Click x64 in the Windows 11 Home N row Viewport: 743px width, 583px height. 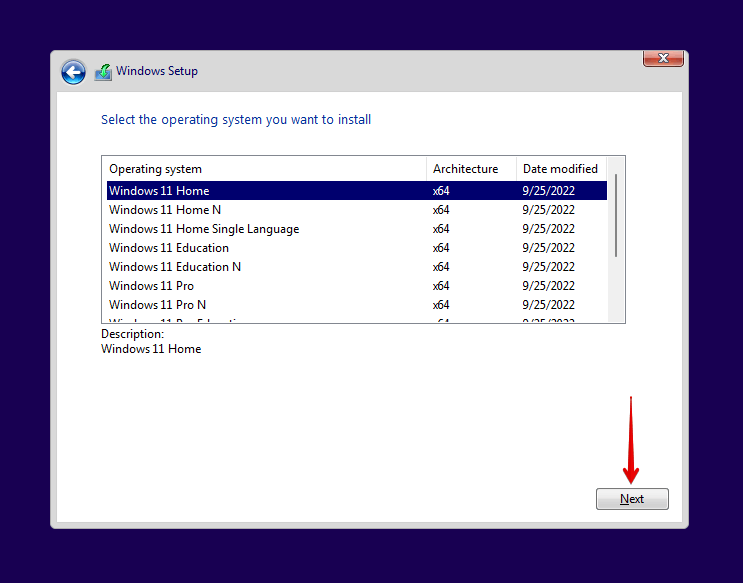pos(441,210)
